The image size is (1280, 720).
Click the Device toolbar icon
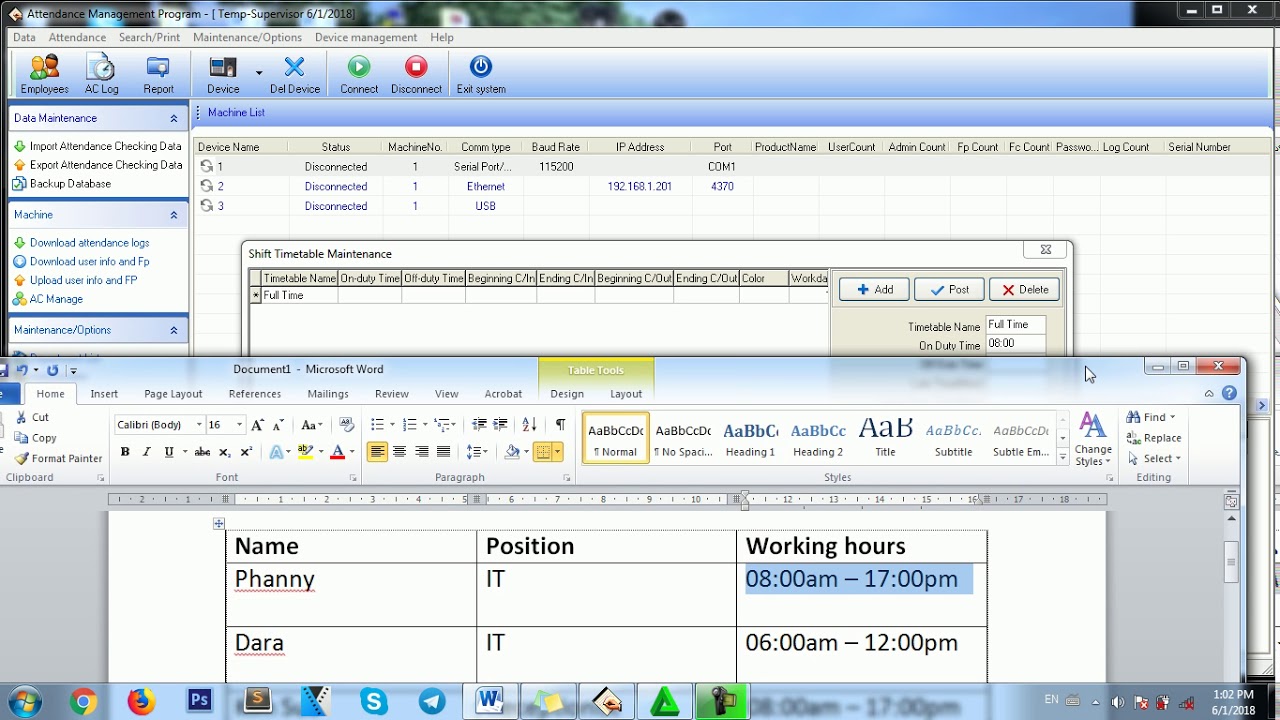[x=223, y=67]
